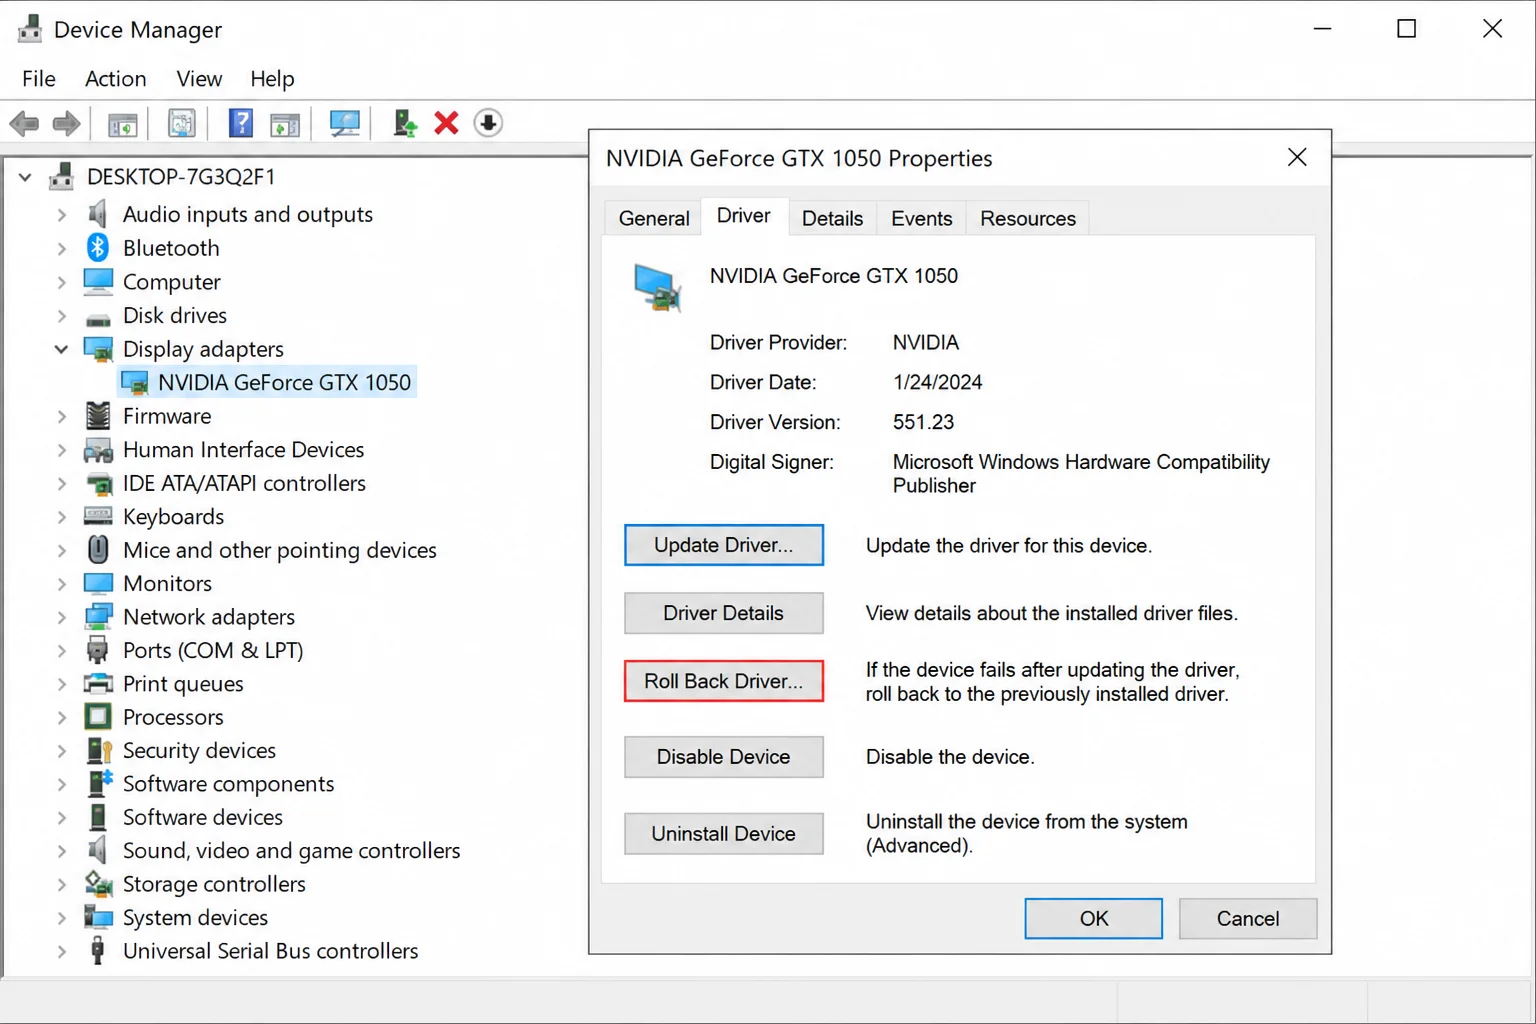Expand the Human Interface Devices category
1536x1024 pixels.
(61, 450)
